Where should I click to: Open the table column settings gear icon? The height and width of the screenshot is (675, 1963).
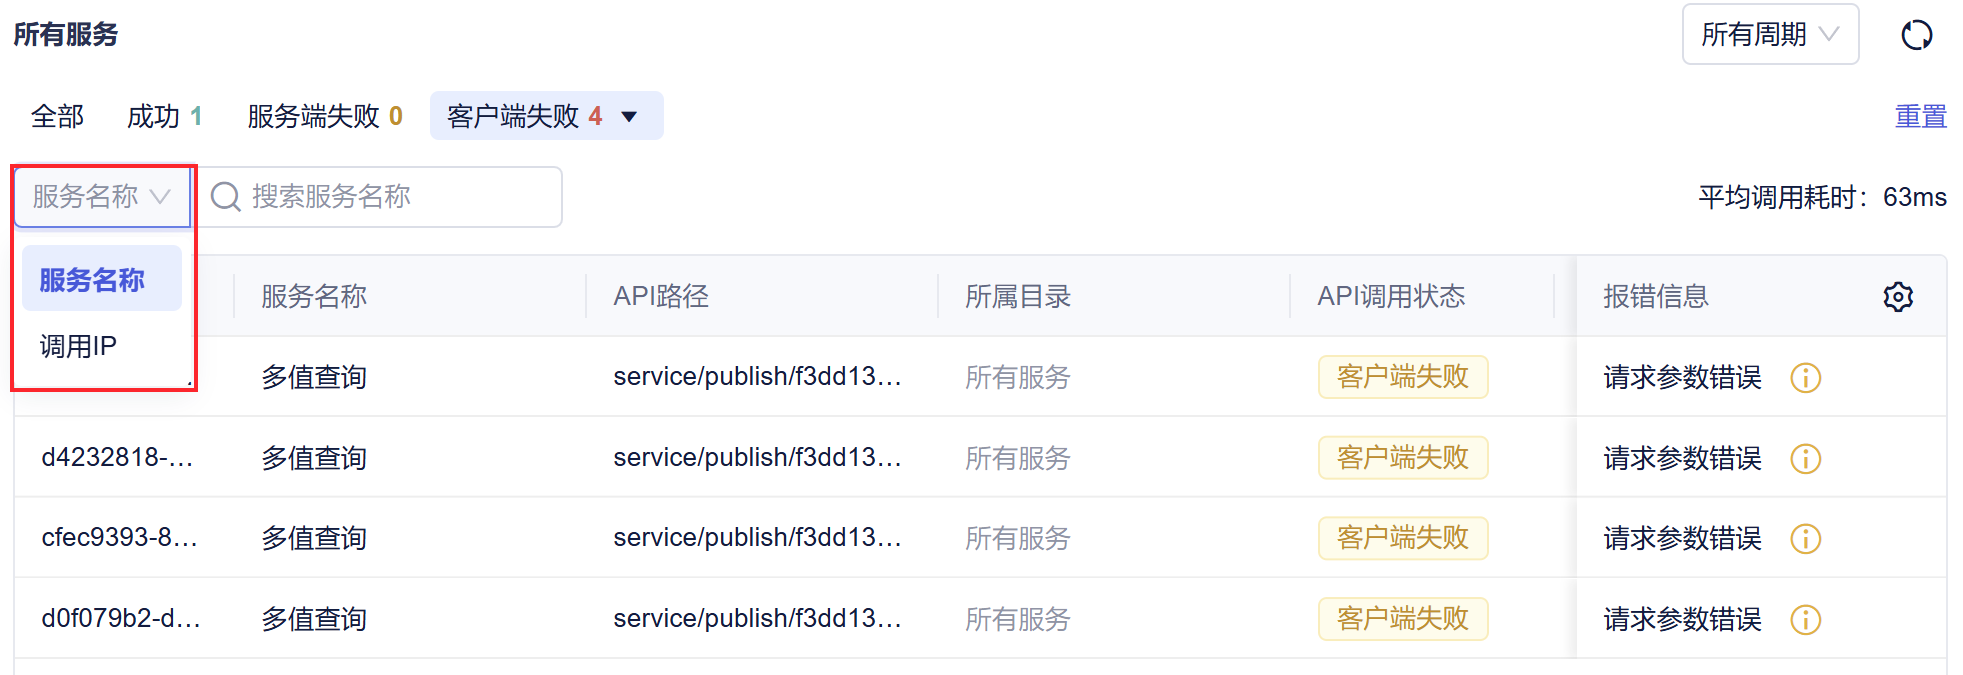[1898, 296]
